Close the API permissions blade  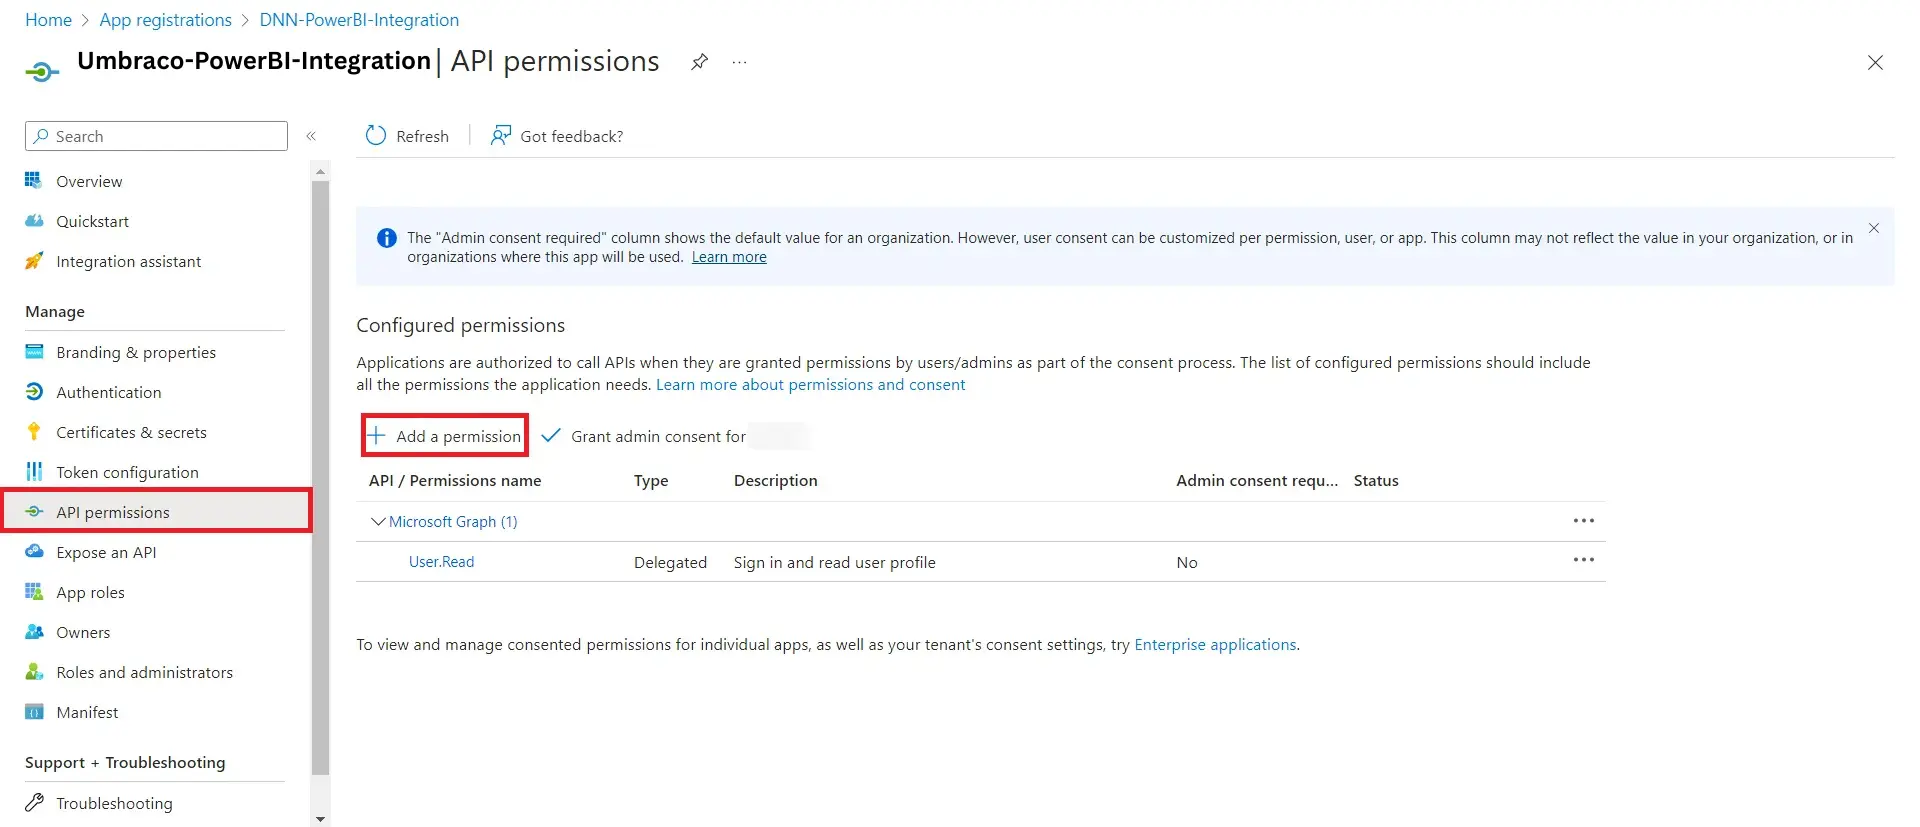pos(1875,63)
